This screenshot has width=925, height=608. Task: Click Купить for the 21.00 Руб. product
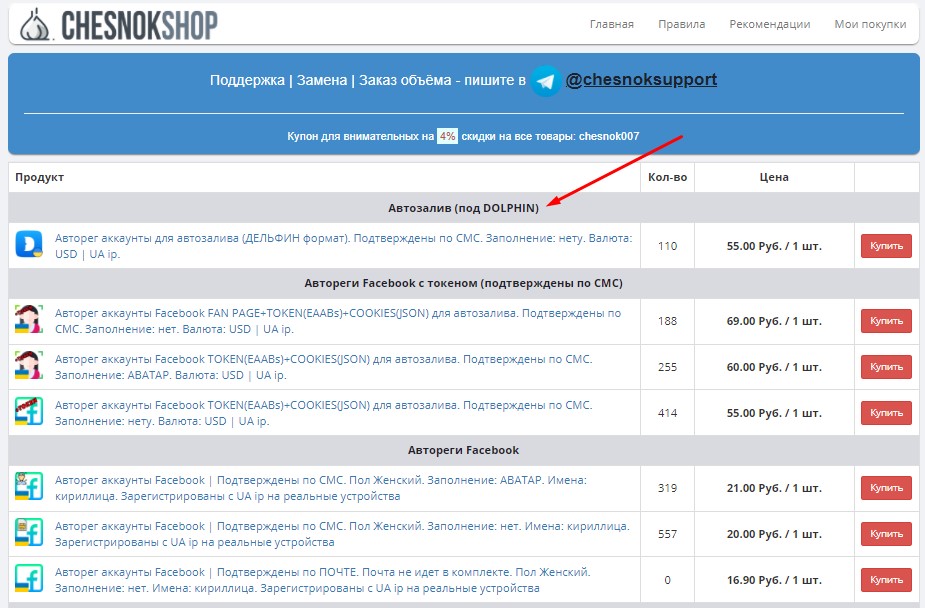[x=886, y=488]
